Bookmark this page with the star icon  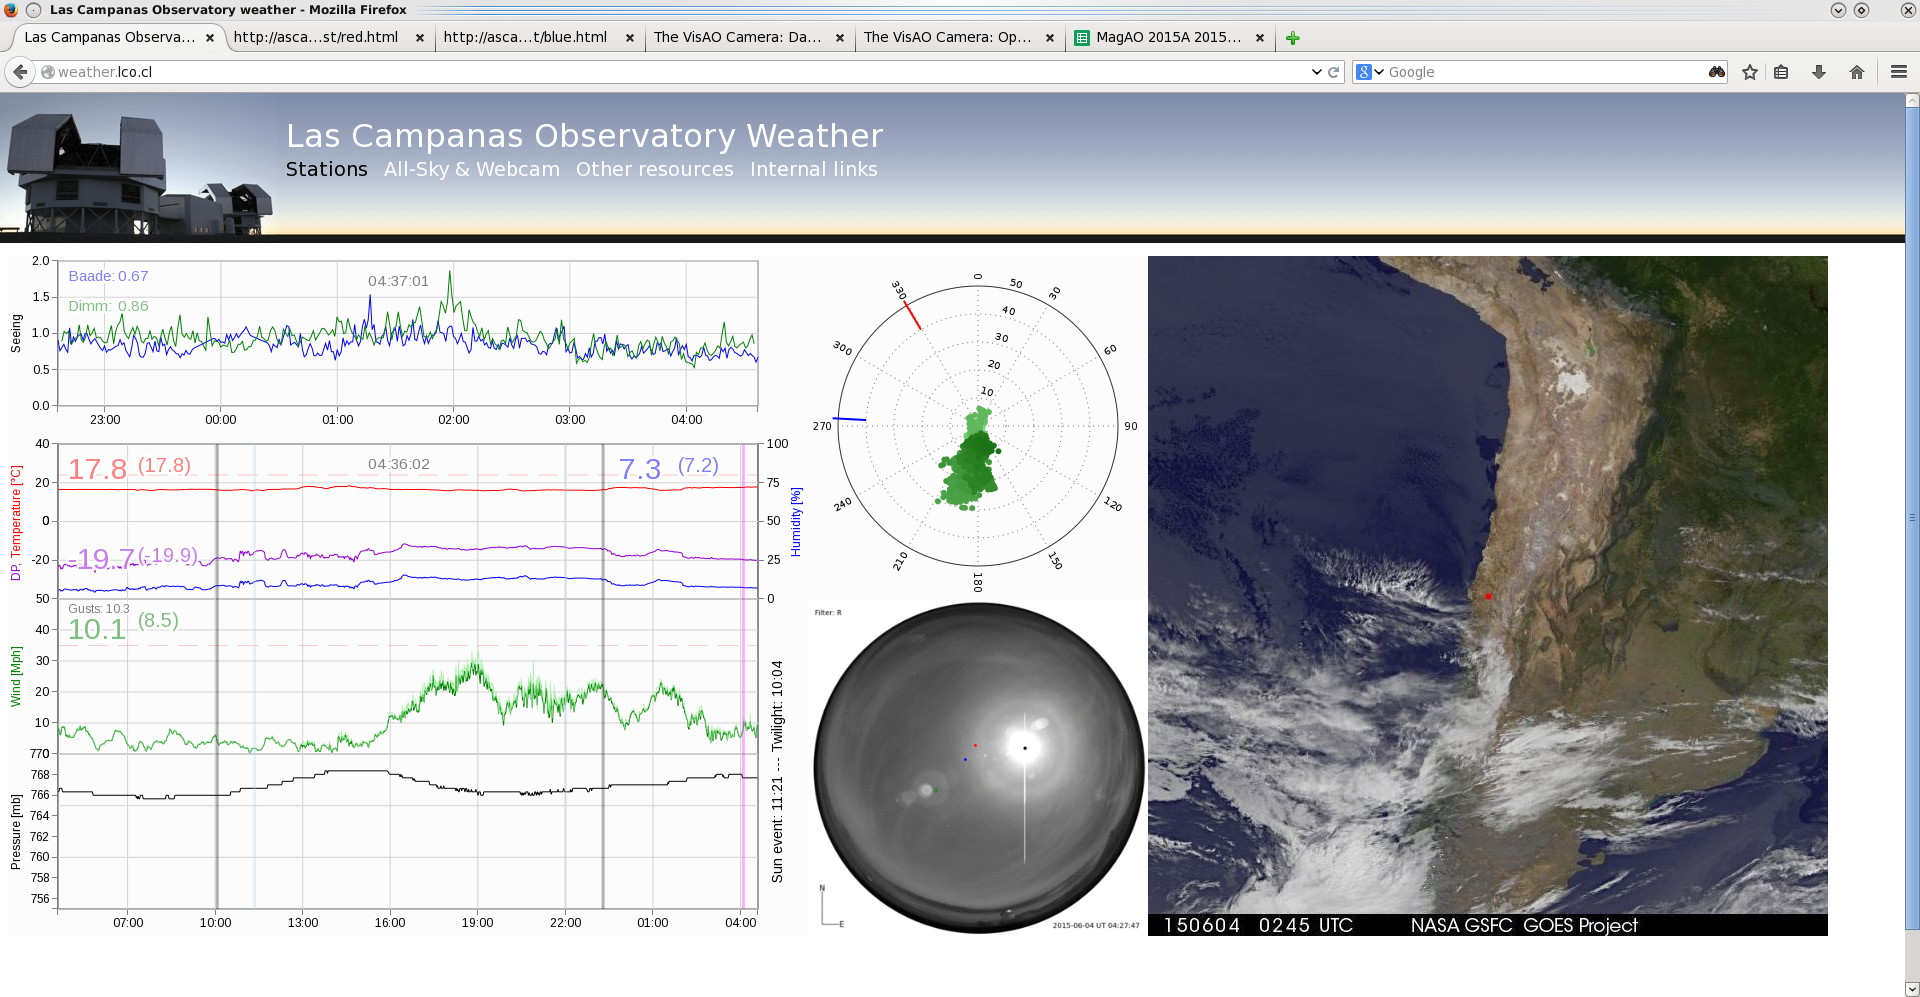pos(1750,72)
